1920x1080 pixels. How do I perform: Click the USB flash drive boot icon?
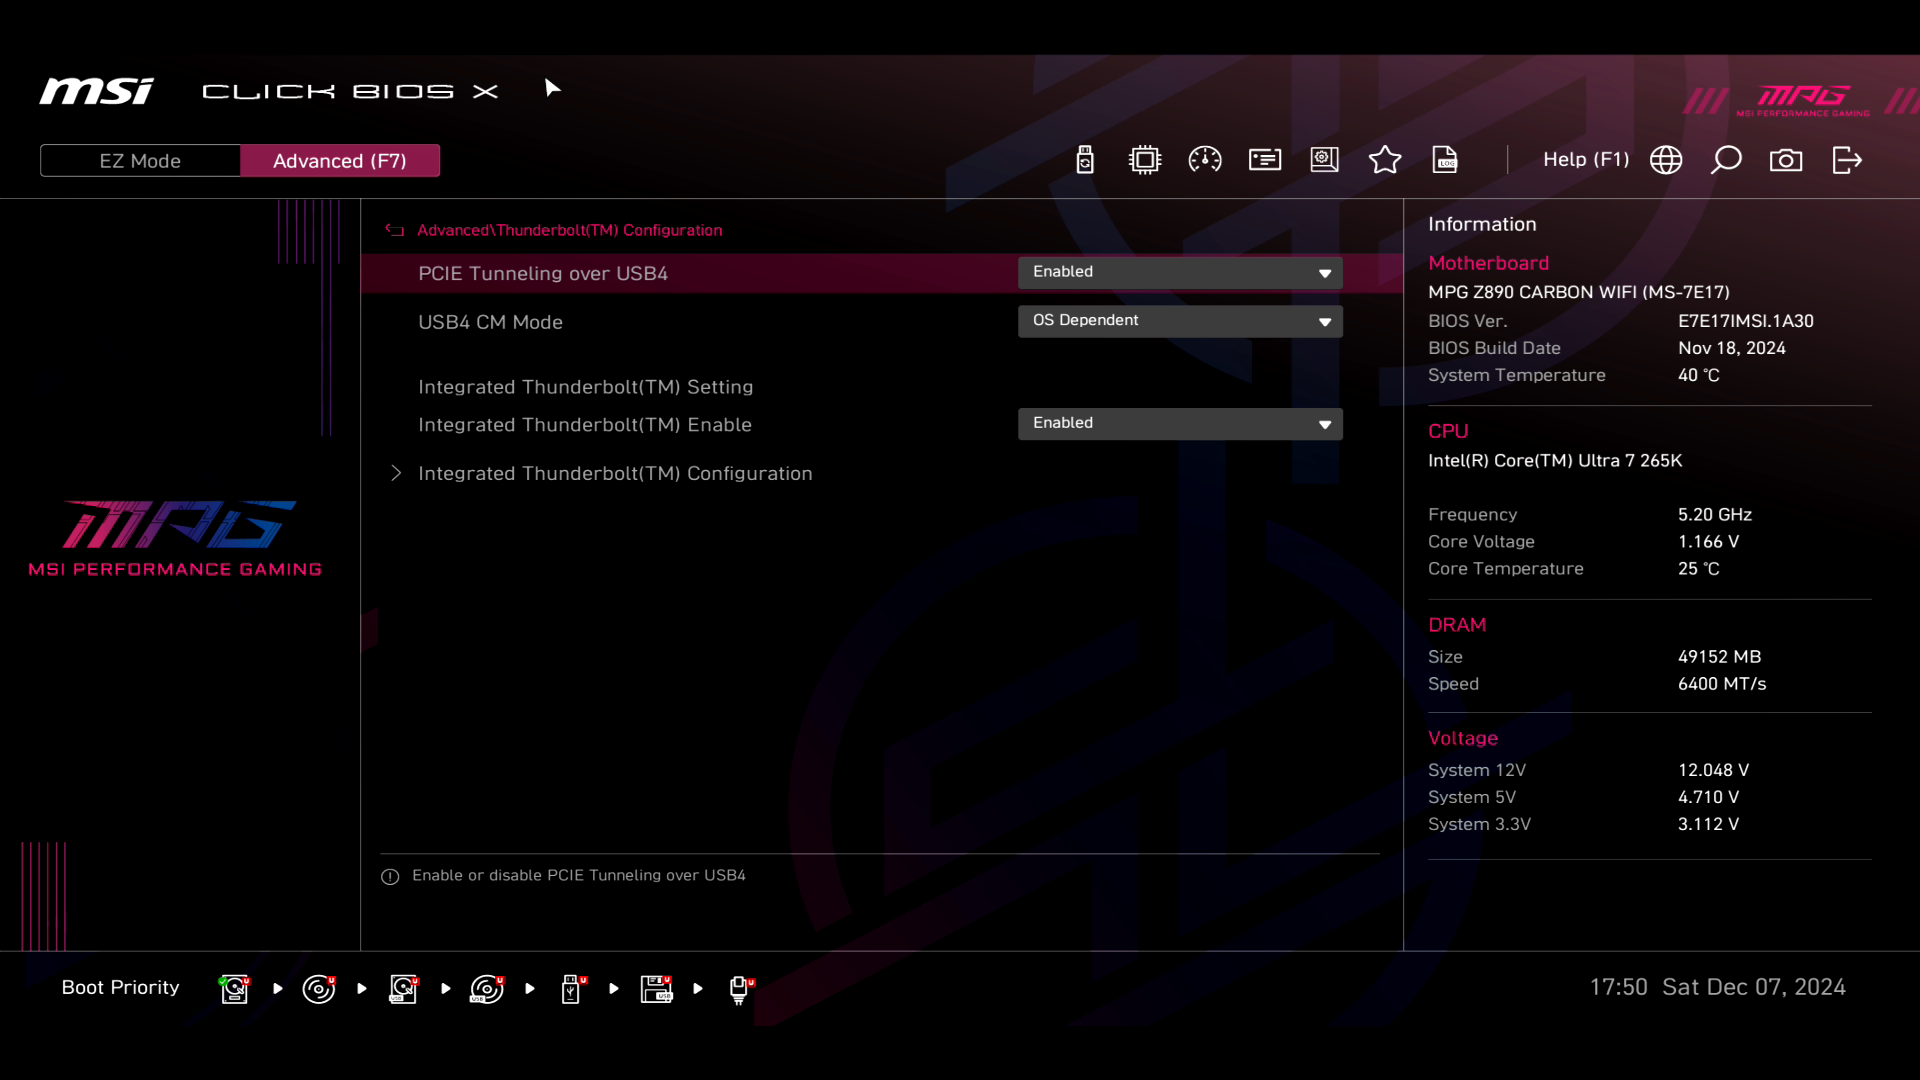point(571,989)
